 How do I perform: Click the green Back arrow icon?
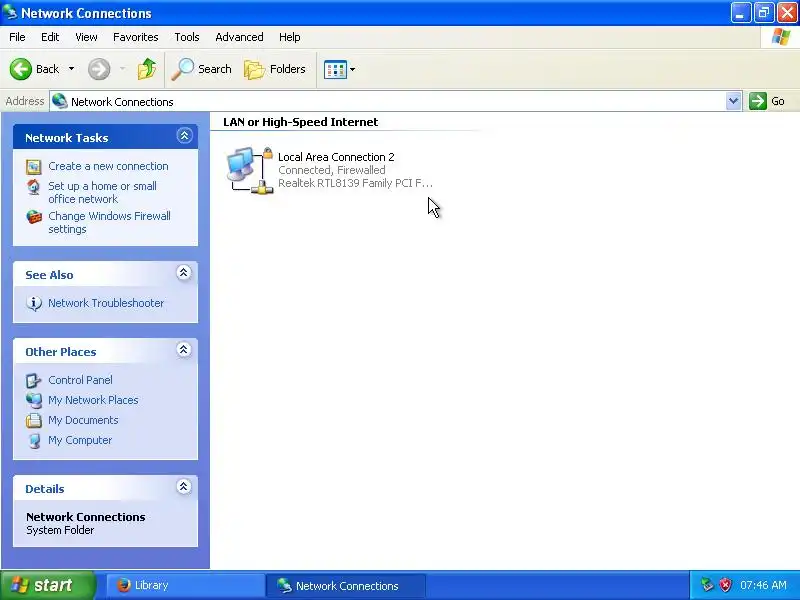coord(20,69)
